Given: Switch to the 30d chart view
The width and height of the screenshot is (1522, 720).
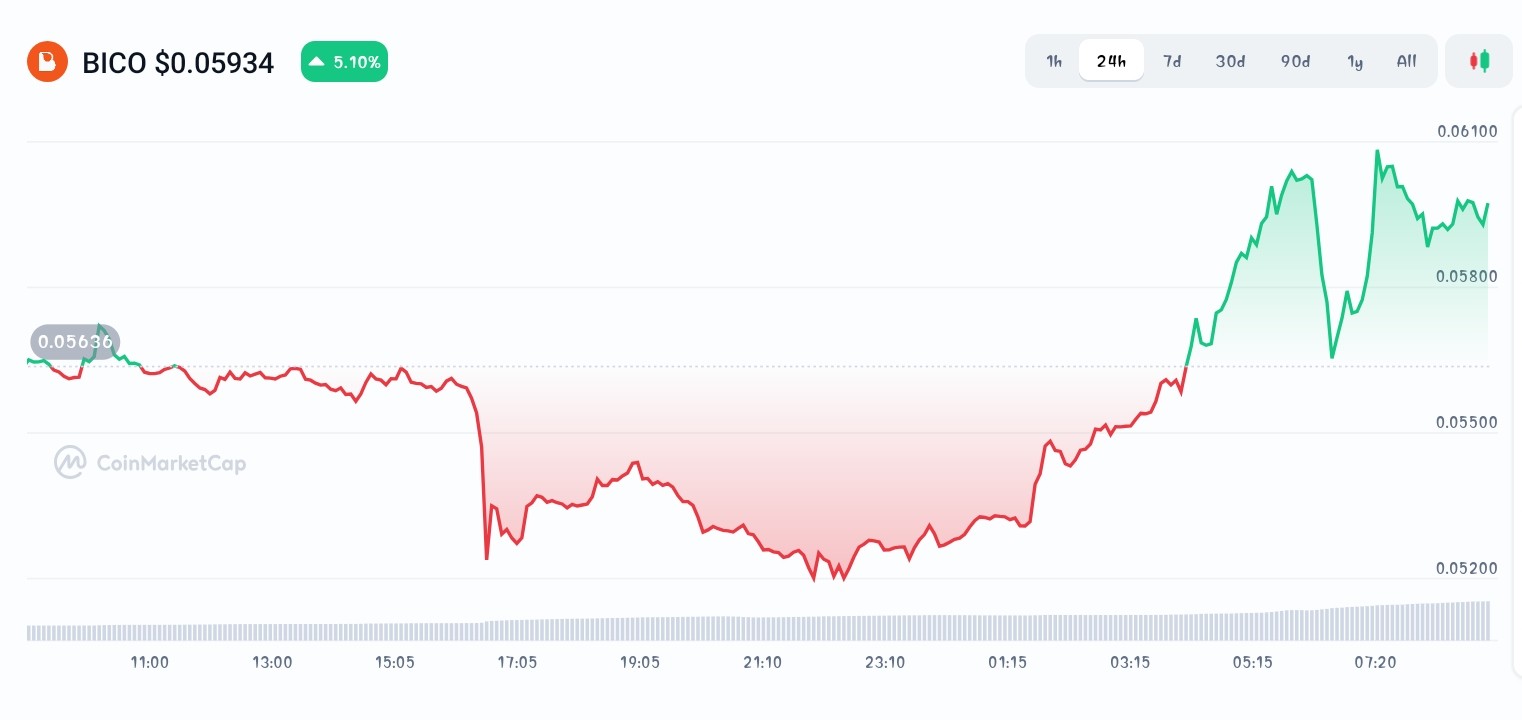Looking at the screenshot, I should coord(1230,61).
